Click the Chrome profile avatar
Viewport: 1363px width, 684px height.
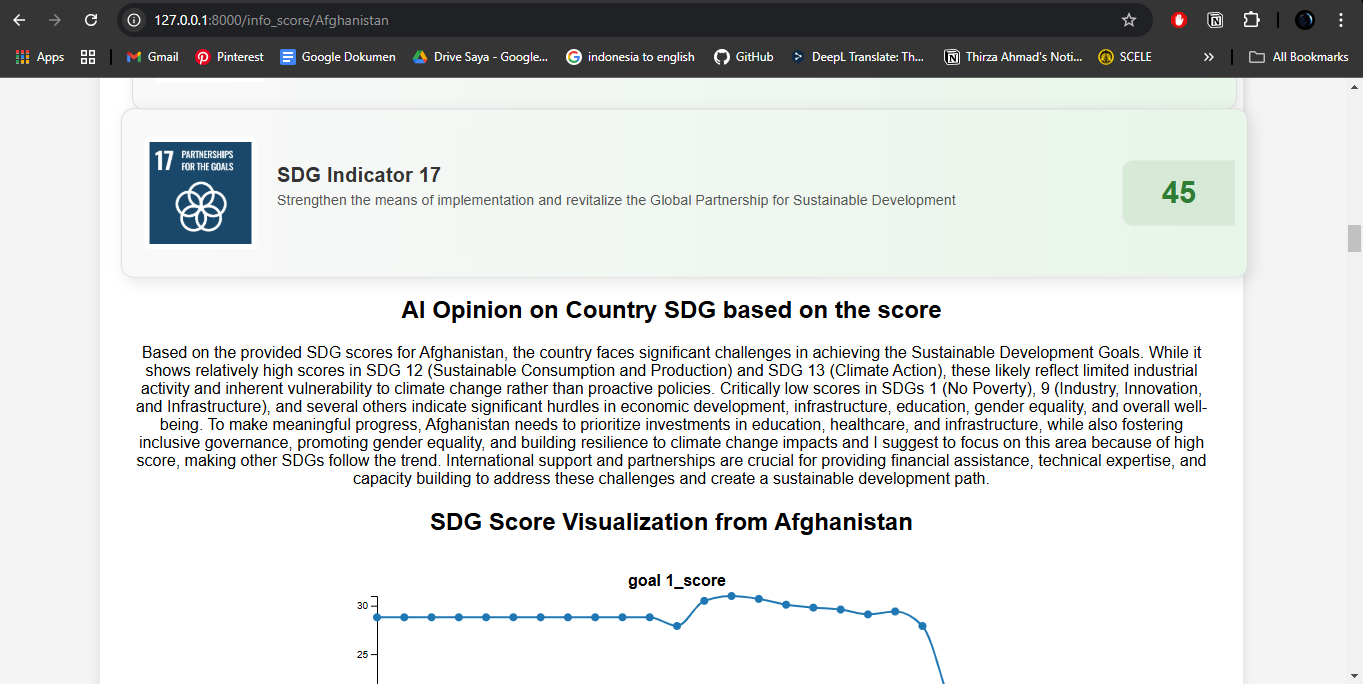point(1303,19)
